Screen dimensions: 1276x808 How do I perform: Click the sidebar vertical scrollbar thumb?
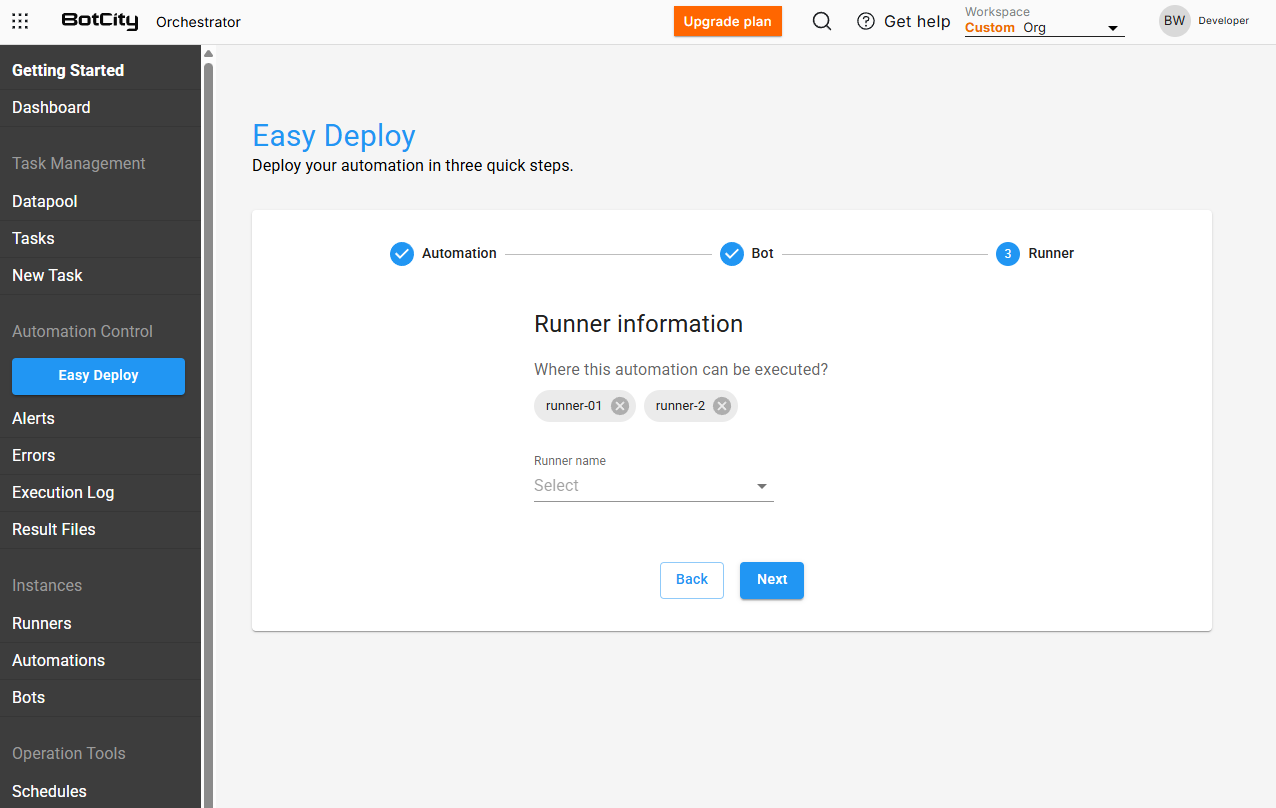tap(208, 435)
